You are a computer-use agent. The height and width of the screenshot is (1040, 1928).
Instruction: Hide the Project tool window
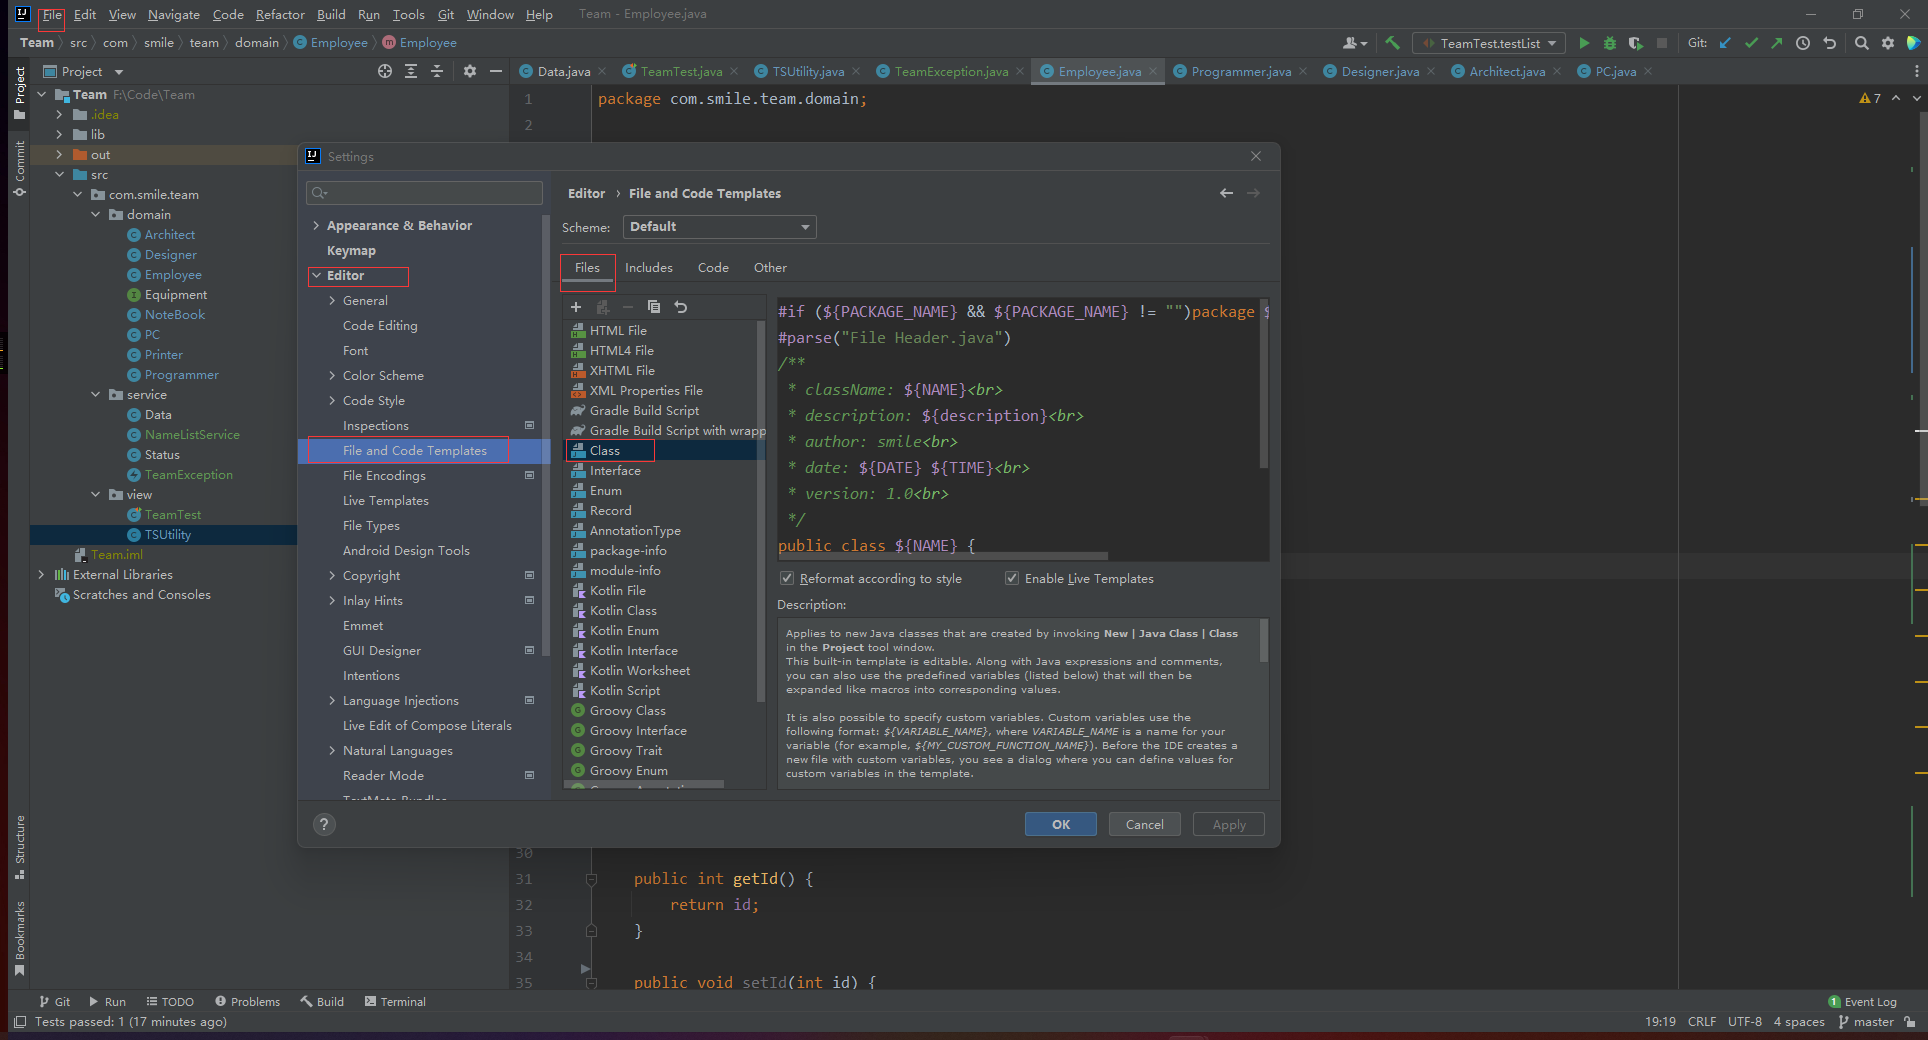click(496, 71)
